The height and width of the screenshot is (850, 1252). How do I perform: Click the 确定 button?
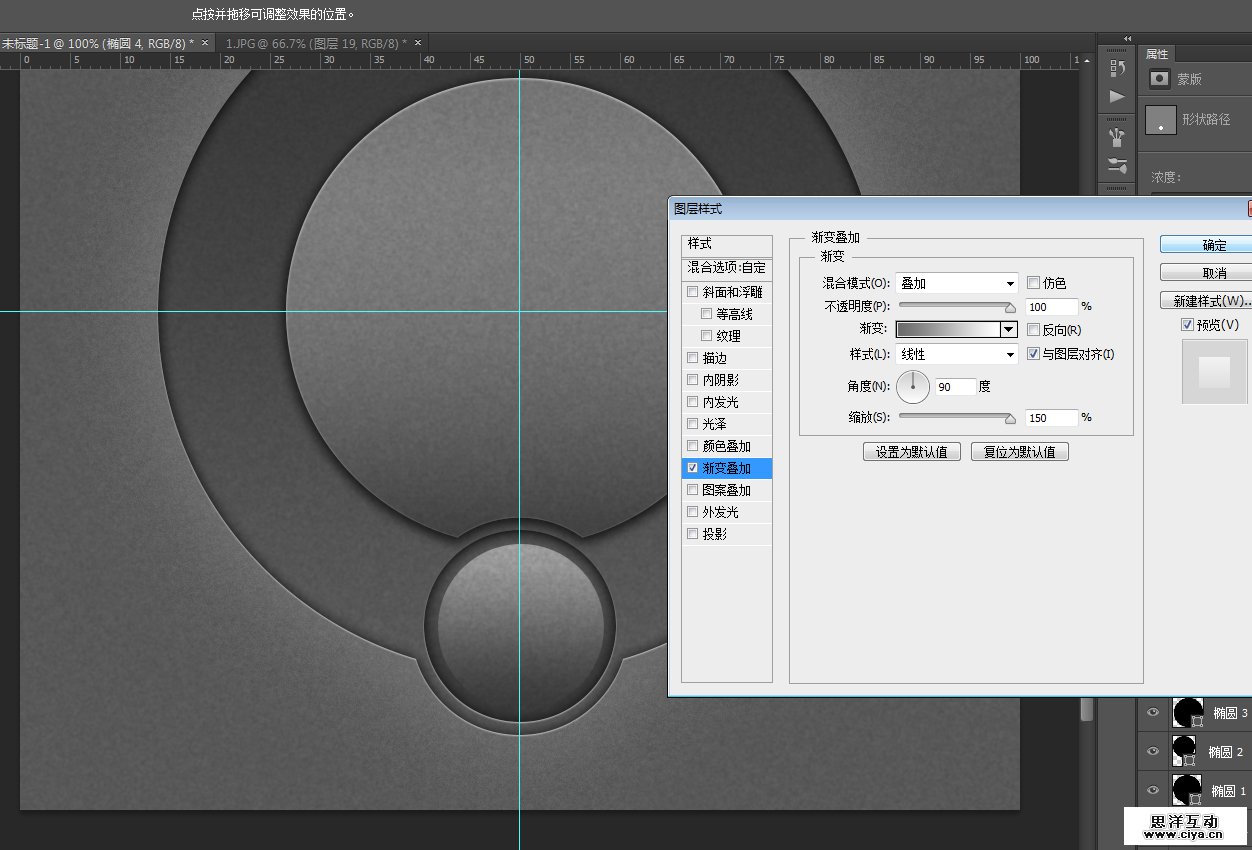point(1213,245)
